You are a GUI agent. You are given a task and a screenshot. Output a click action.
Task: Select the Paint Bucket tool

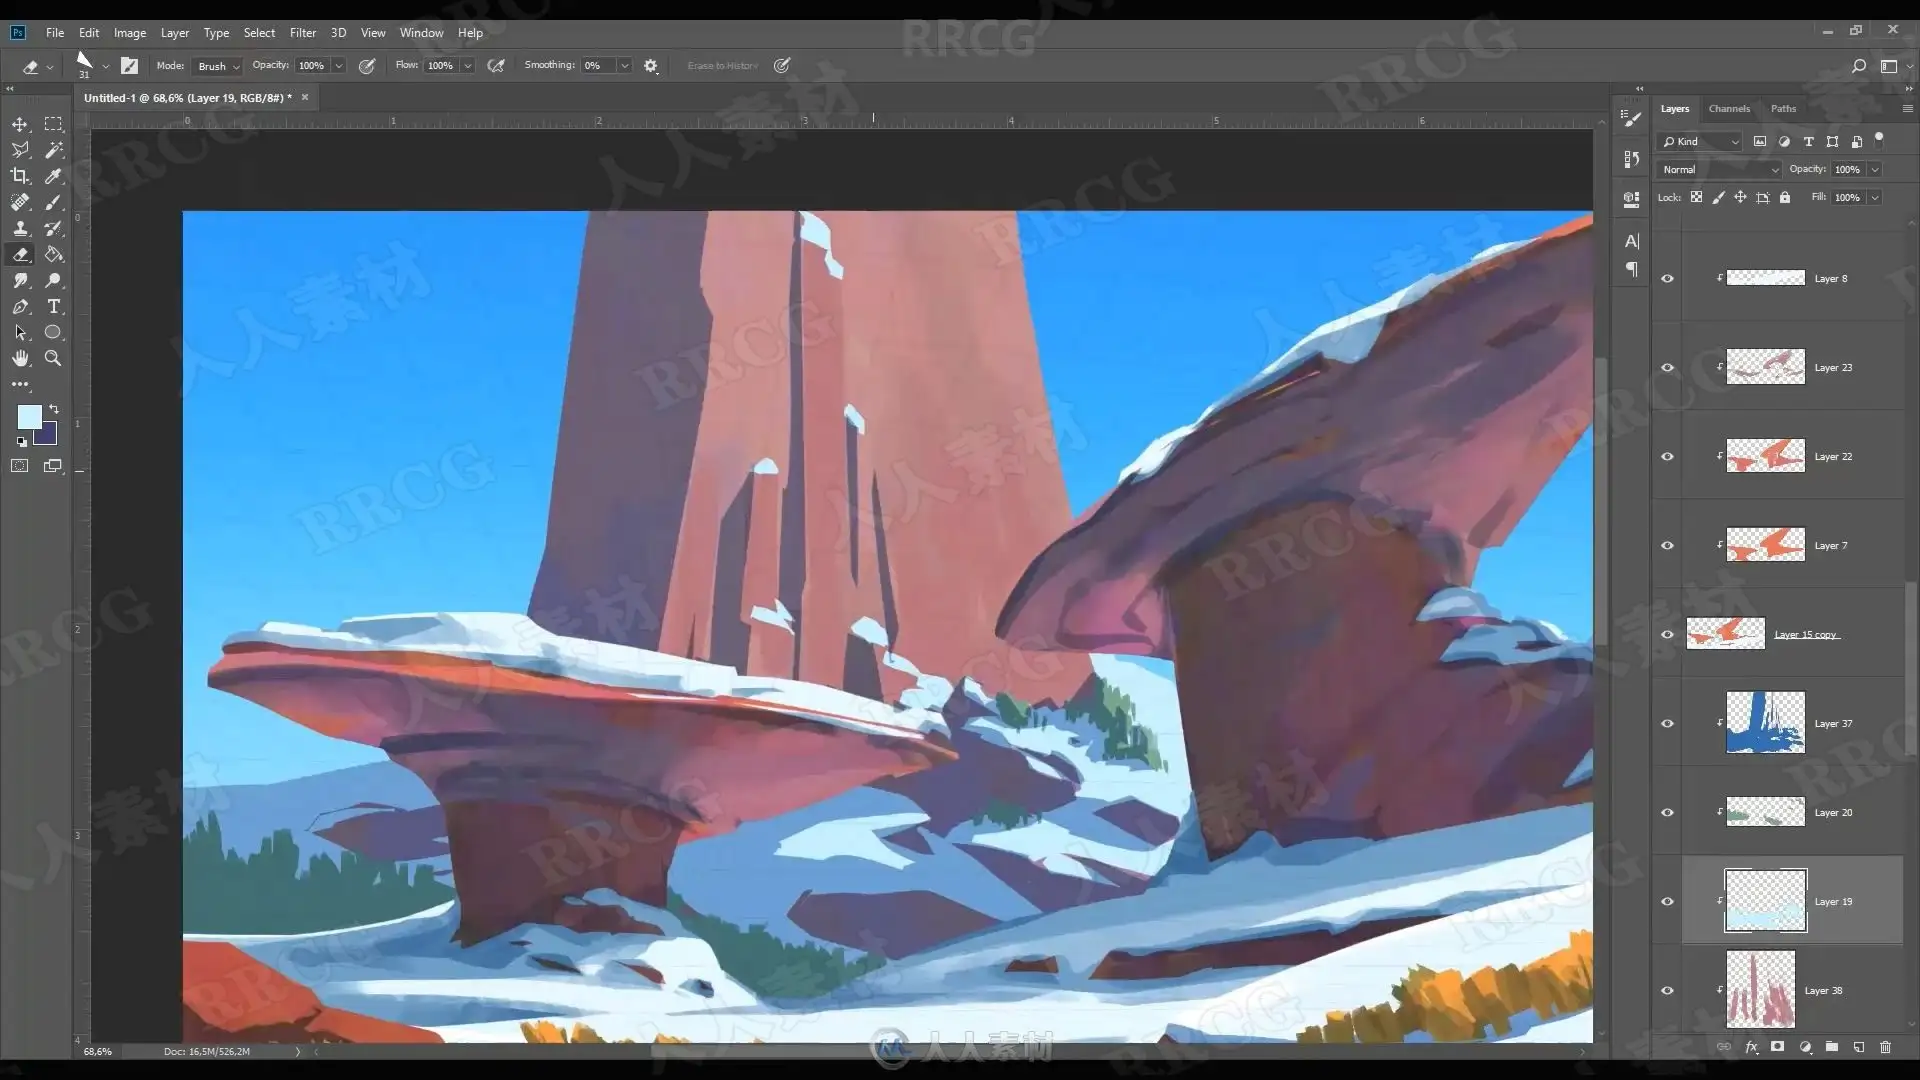(54, 254)
